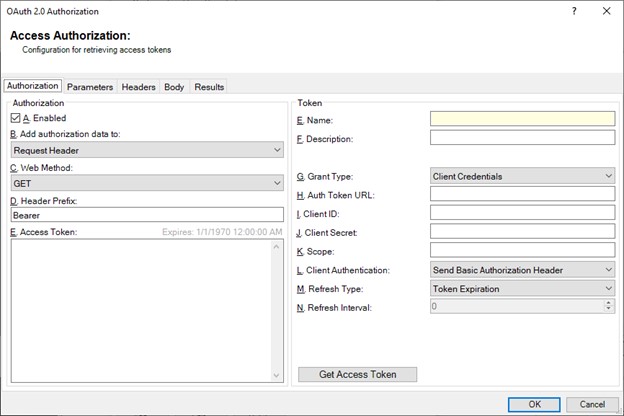
Task: Open the Refresh Type dropdown
Action: [x=522, y=289]
